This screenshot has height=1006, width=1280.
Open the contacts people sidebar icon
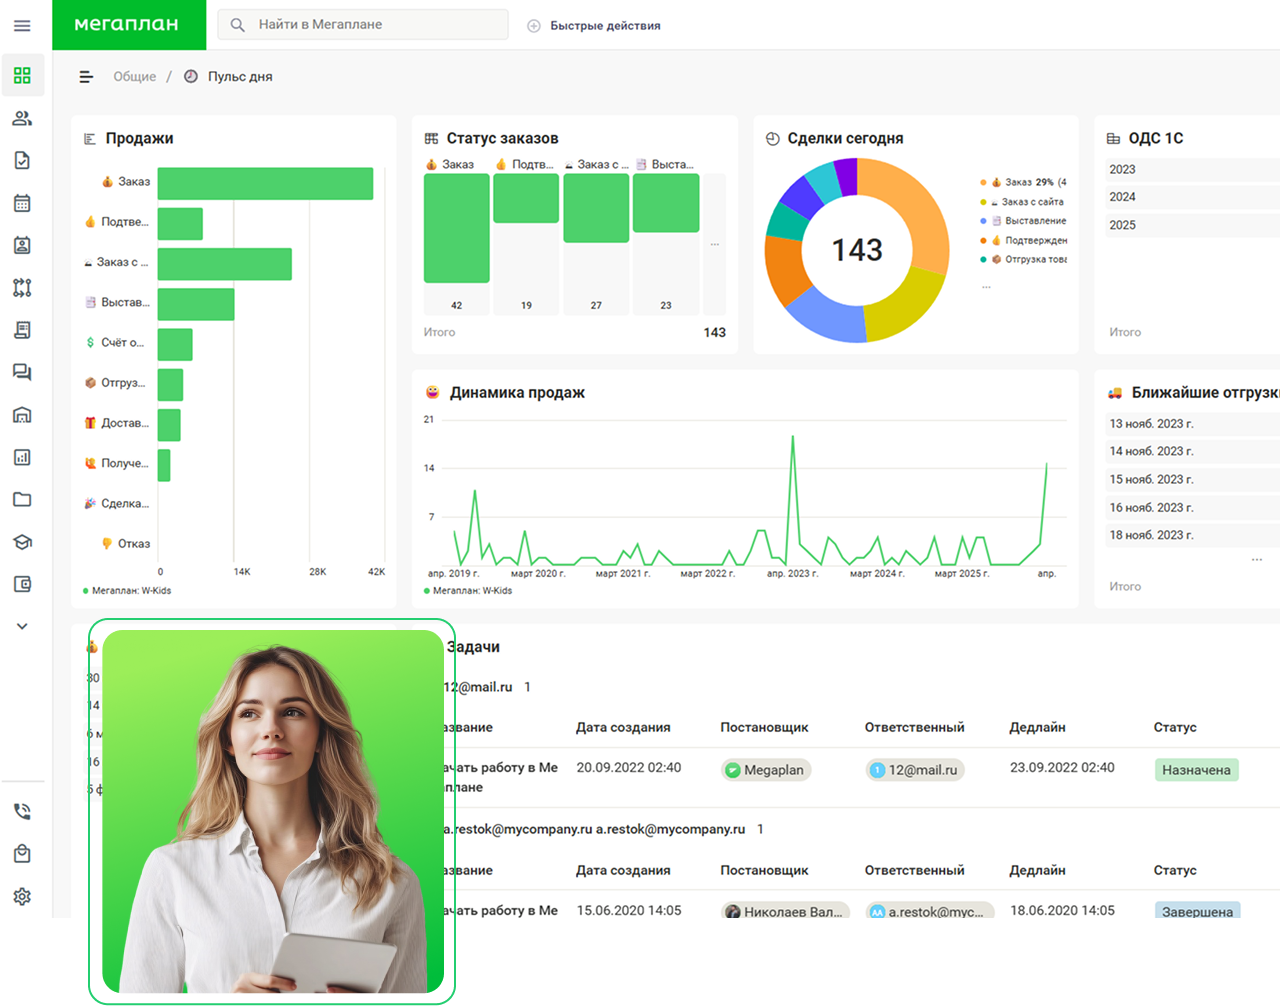[22, 118]
